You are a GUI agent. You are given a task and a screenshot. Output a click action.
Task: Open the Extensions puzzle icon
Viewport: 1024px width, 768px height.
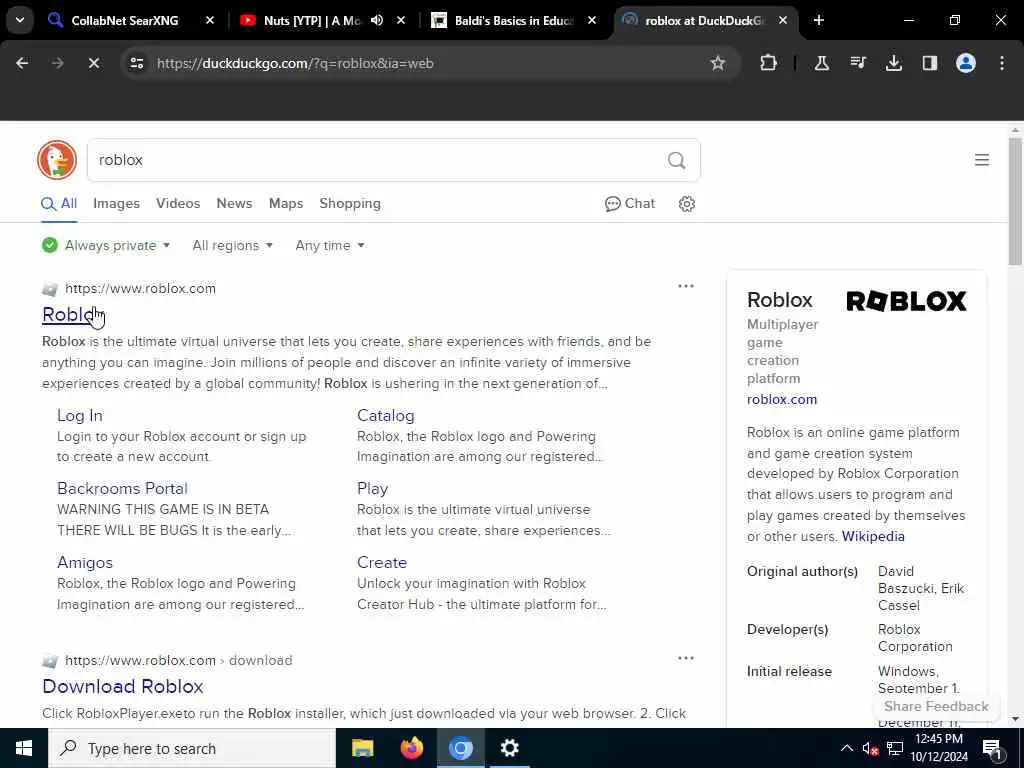tap(769, 63)
